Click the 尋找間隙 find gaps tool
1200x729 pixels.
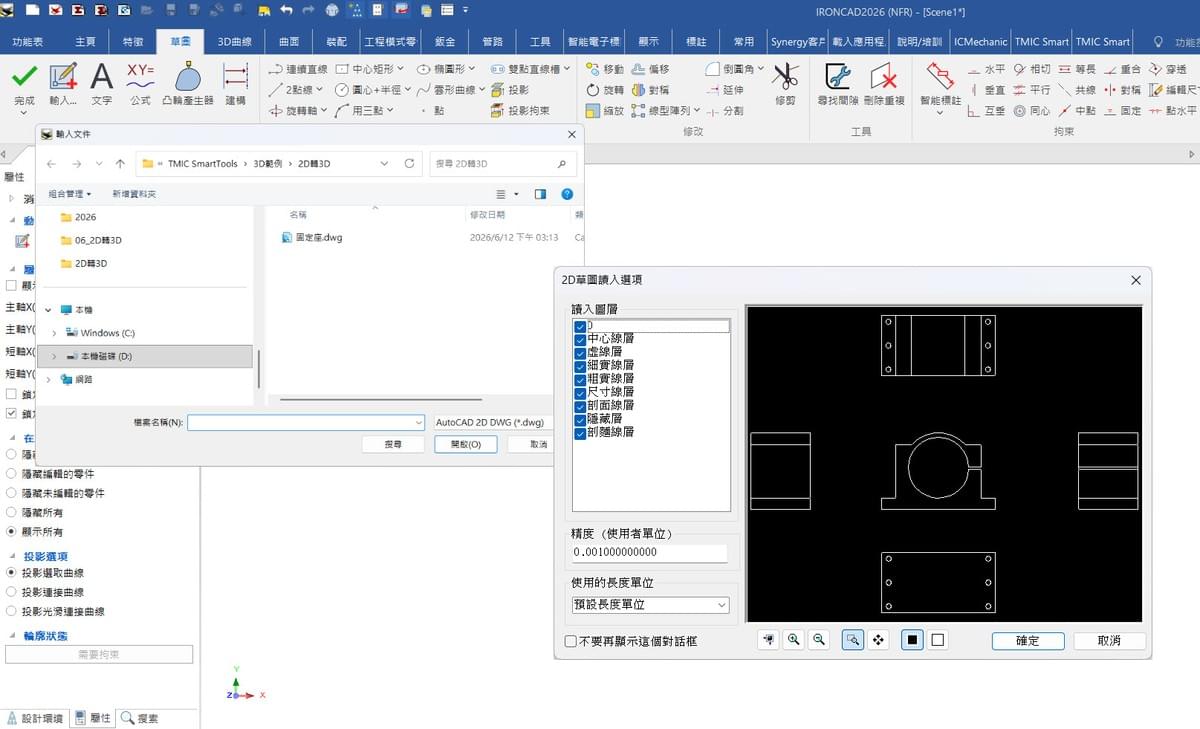click(x=837, y=85)
